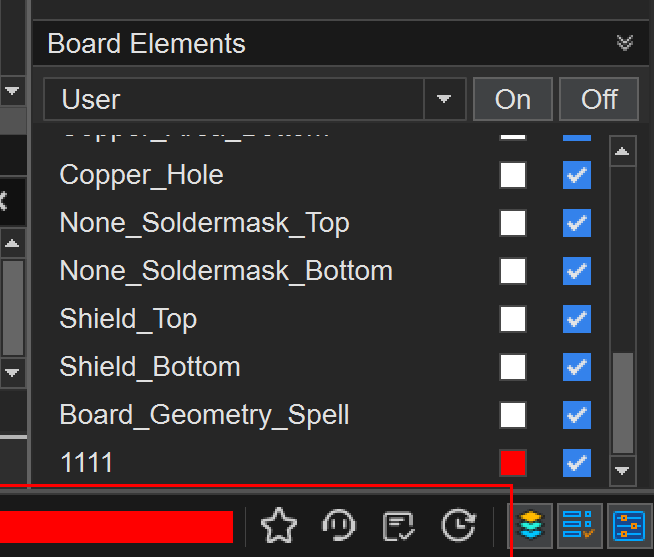Image resolution: width=654 pixels, height=557 pixels.
Task: Toggle Board_Geometry_Spell visibility checkbox
Action: [577, 415]
